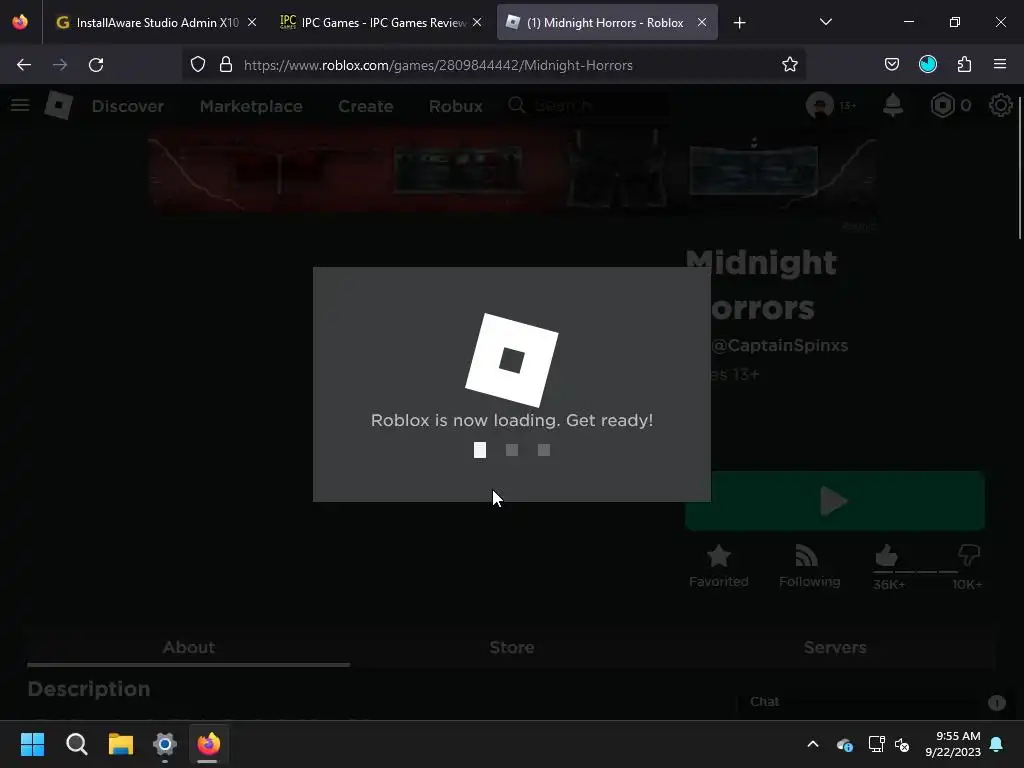Open Windows taskbar search
This screenshot has width=1024, height=768.
click(76, 744)
